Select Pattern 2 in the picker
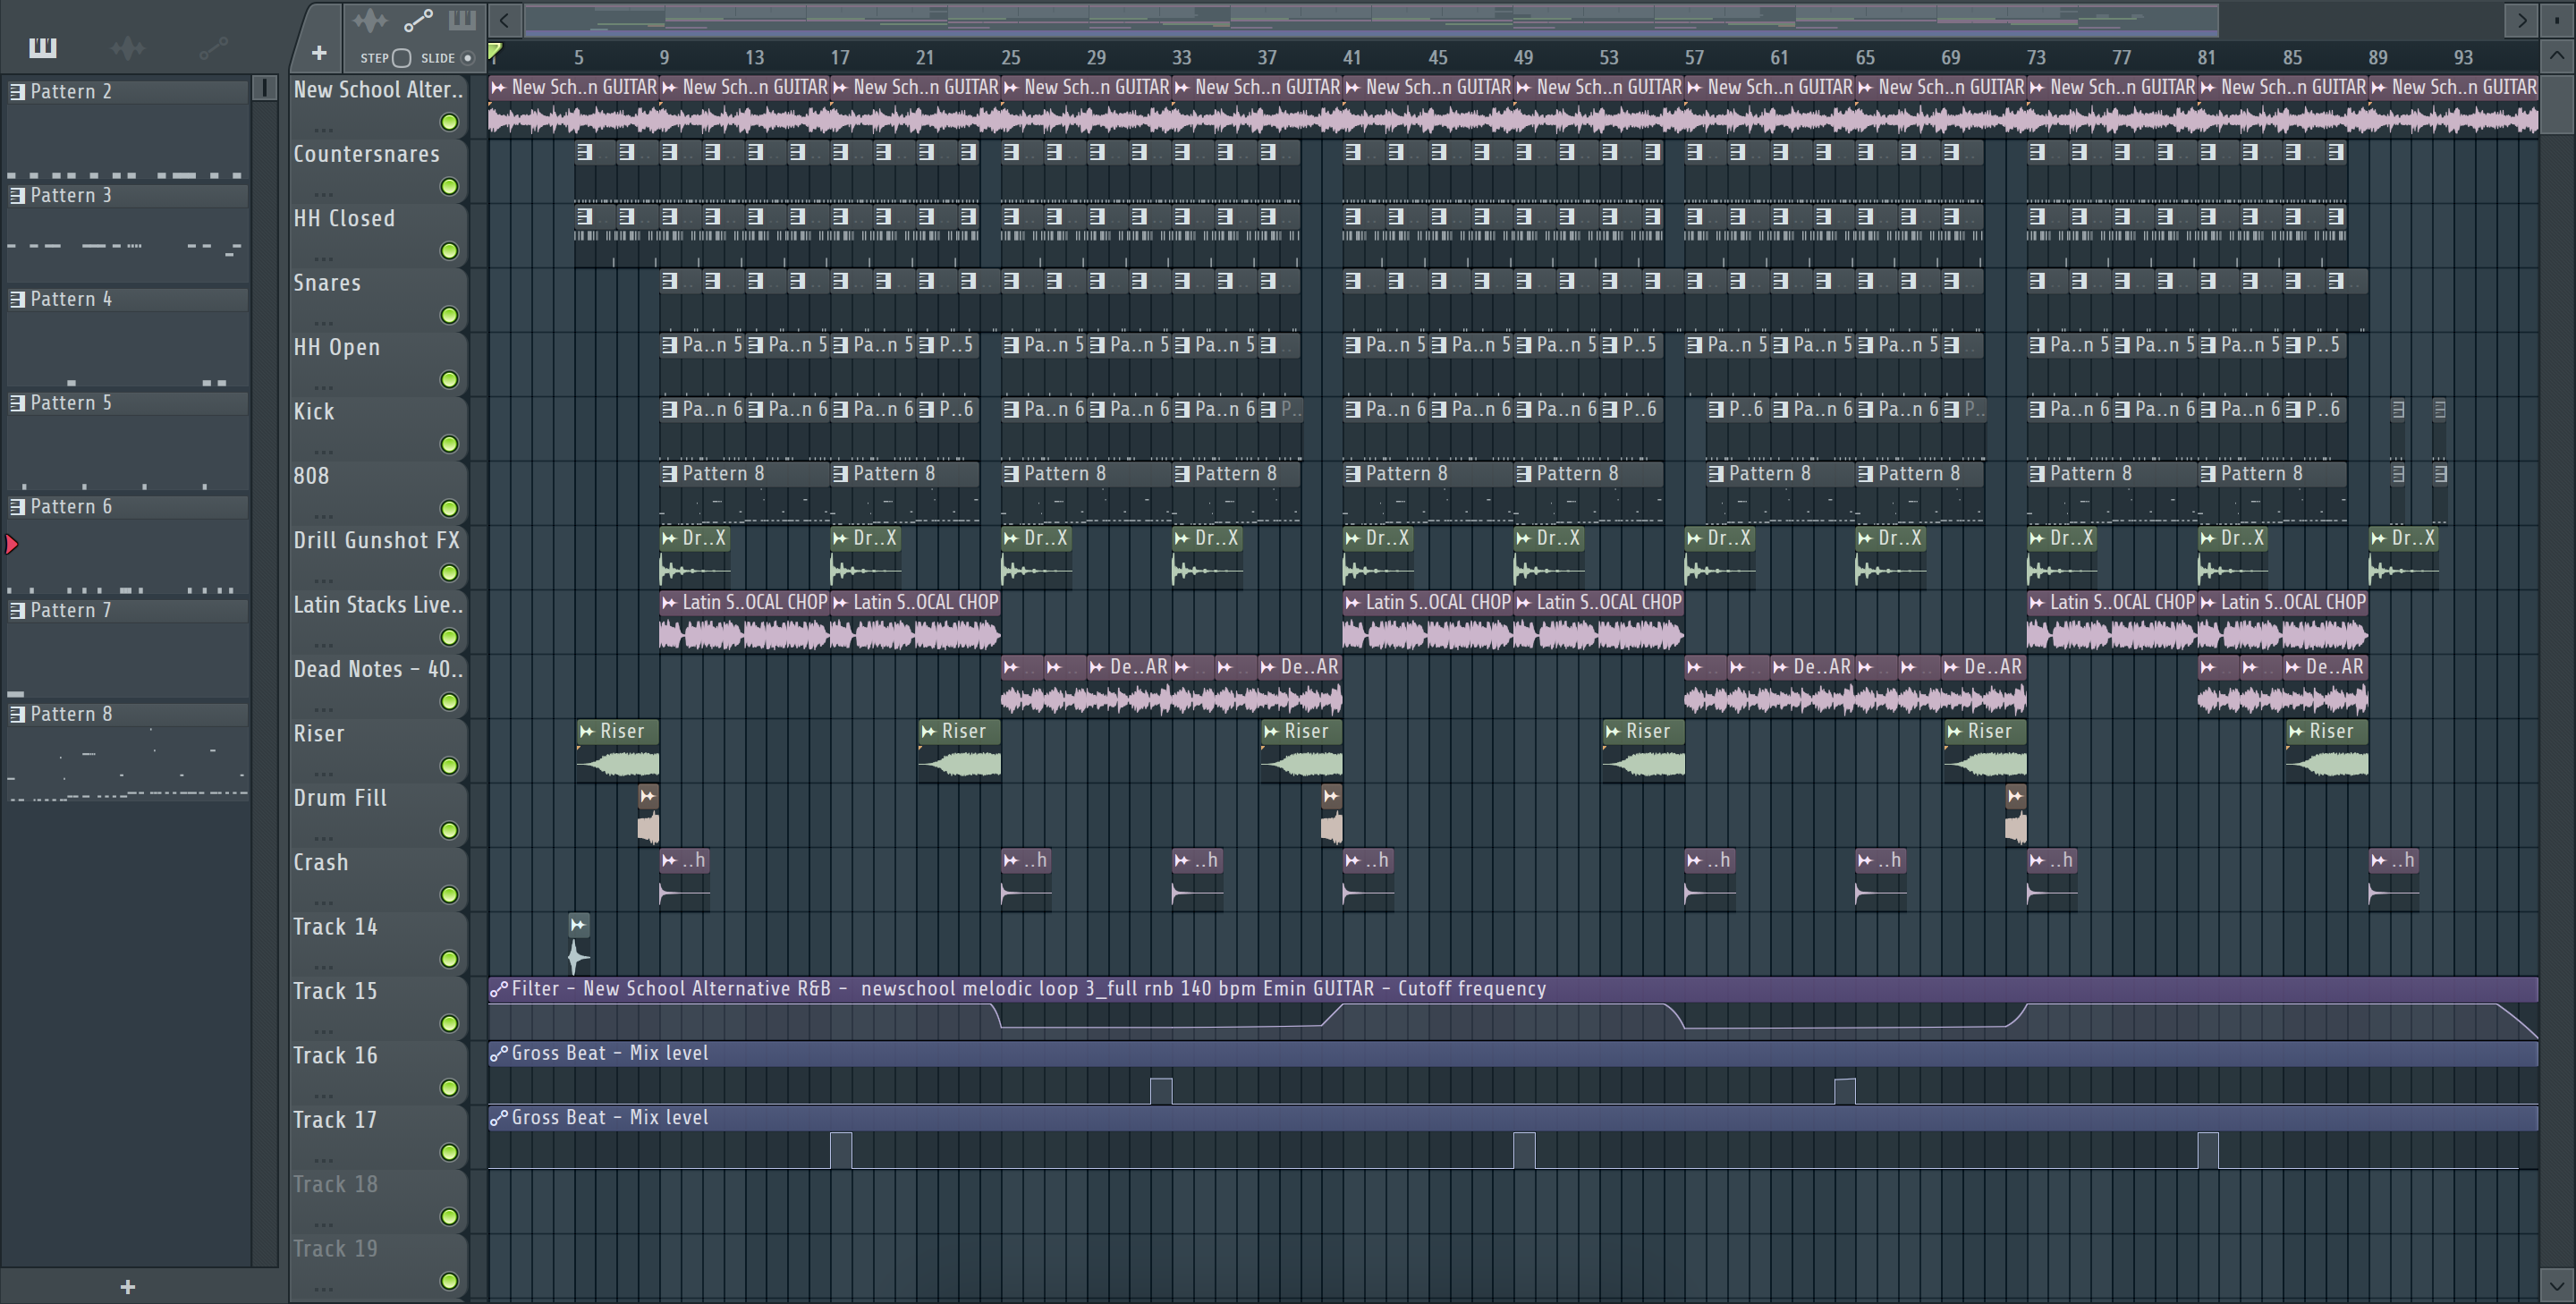This screenshot has width=2576, height=1304. coord(127,91)
